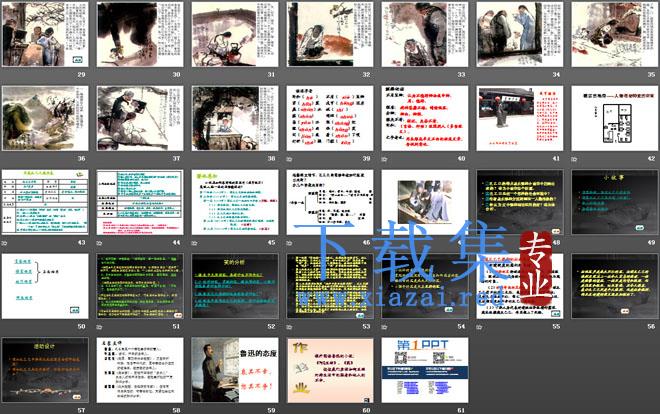Click the animation star icon under slide 54
Screen dimensions: 660x414
[x=384, y=327]
